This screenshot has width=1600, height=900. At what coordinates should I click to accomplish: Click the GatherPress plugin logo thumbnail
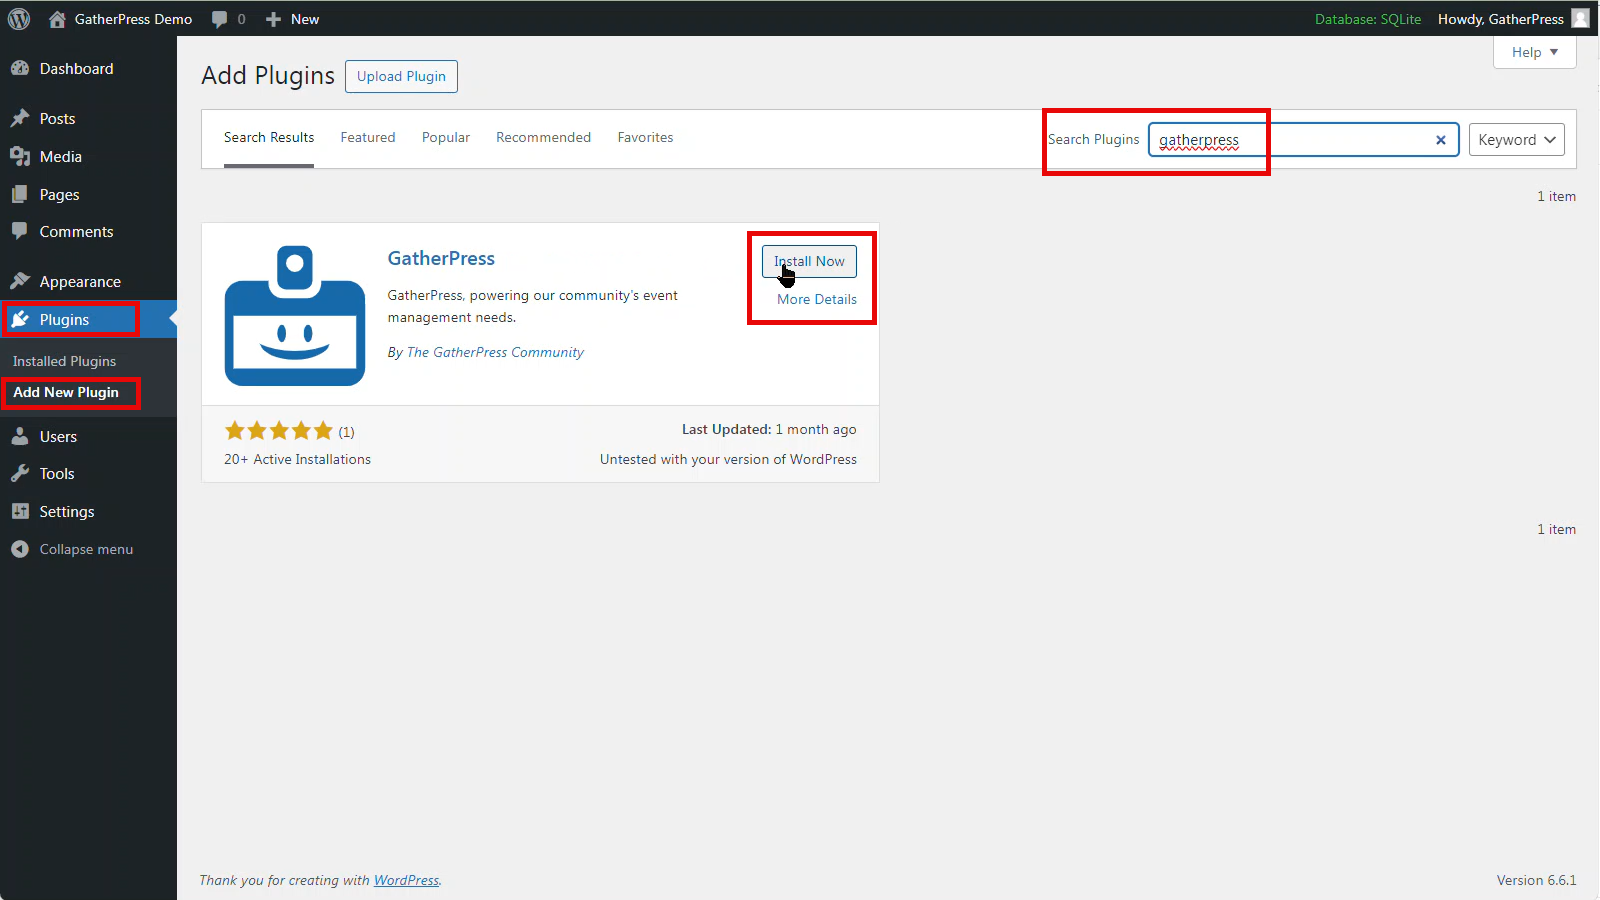click(x=295, y=315)
